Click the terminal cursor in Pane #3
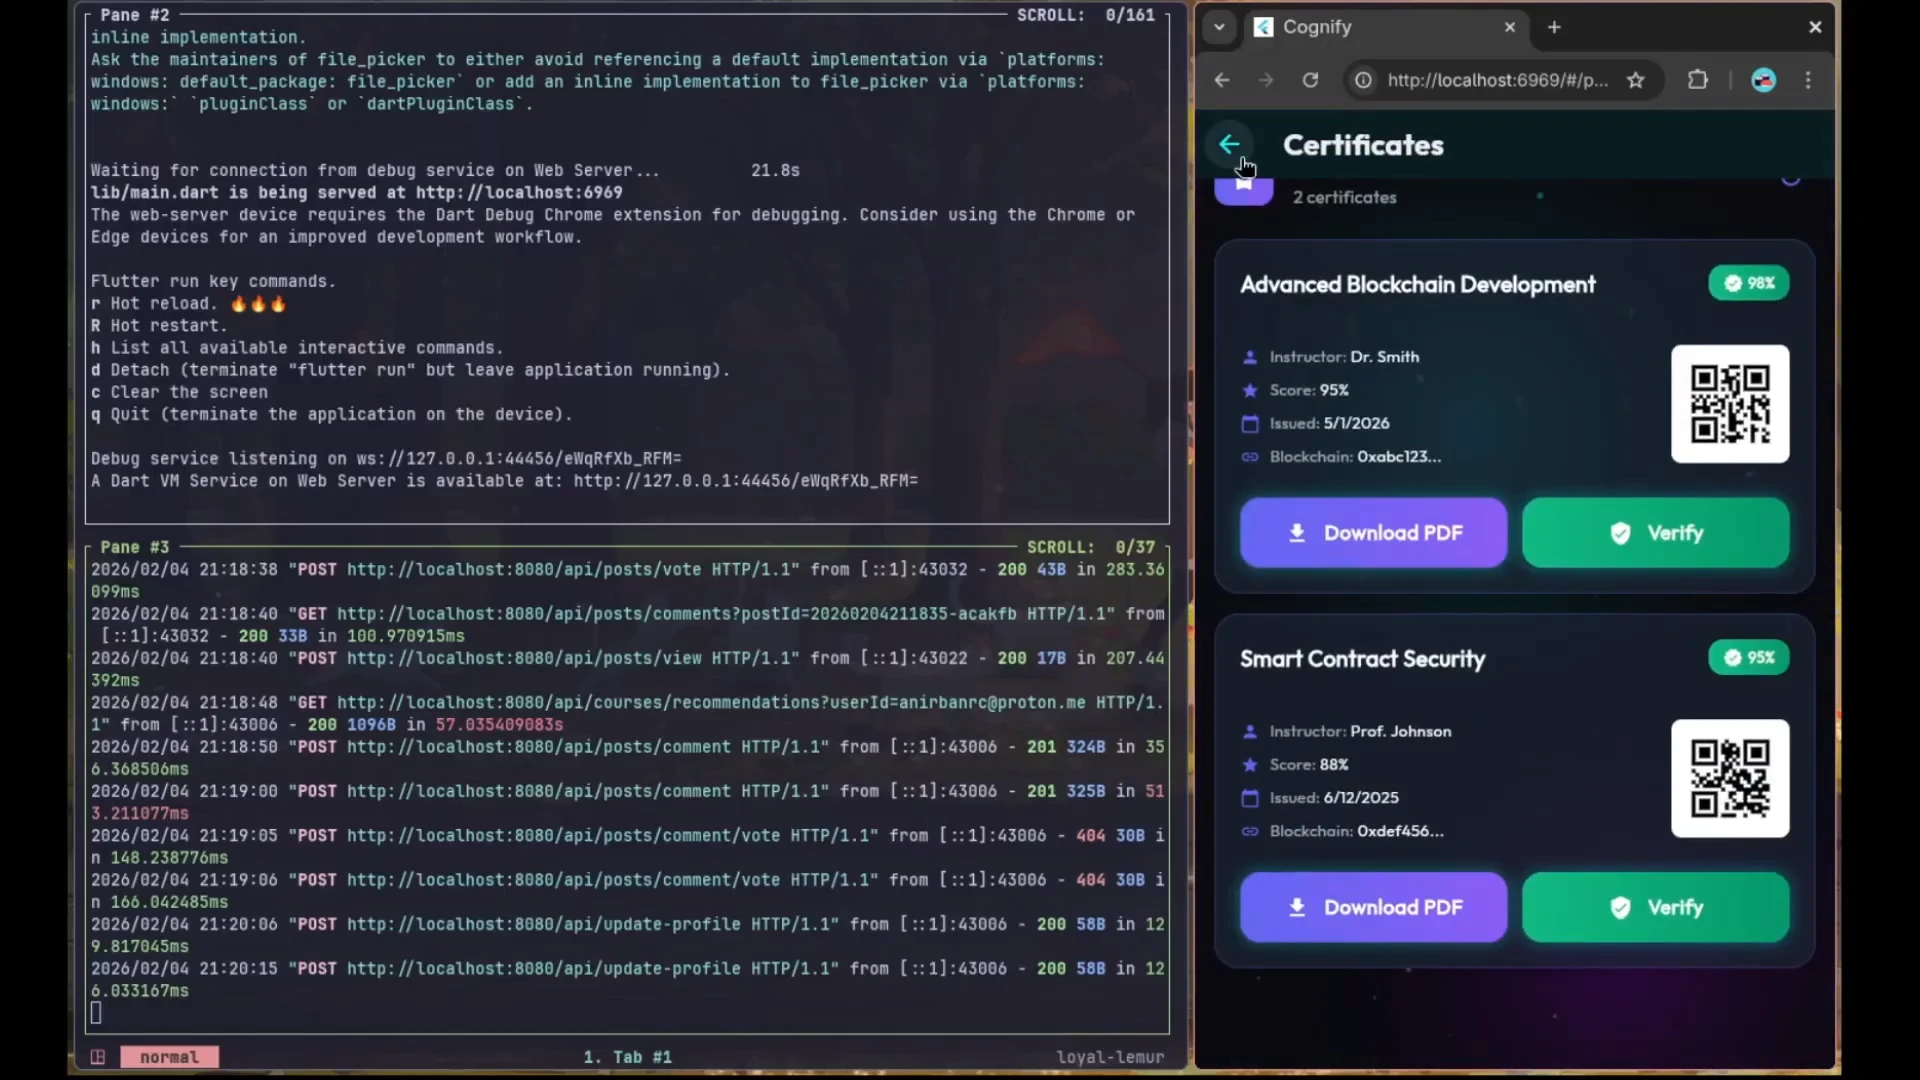1920x1080 pixels. (96, 1013)
